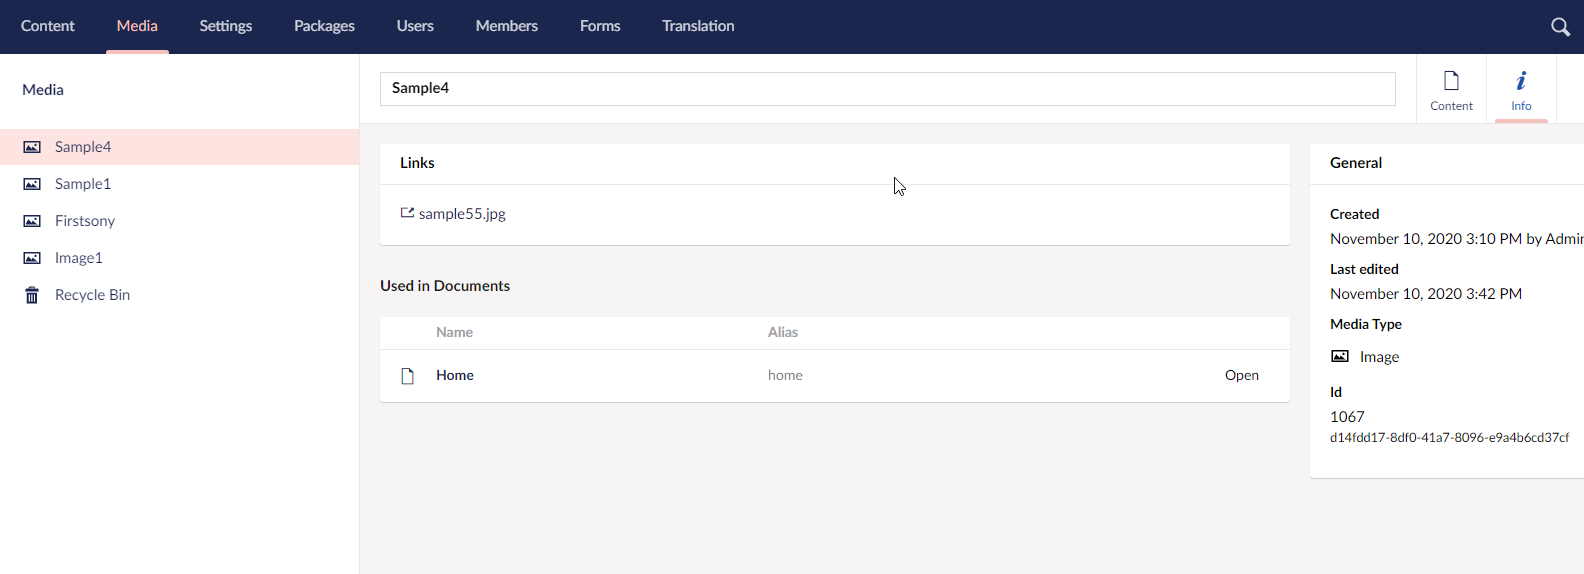Open the Settings section
The height and width of the screenshot is (574, 1584).
pyautogui.click(x=226, y=26)
